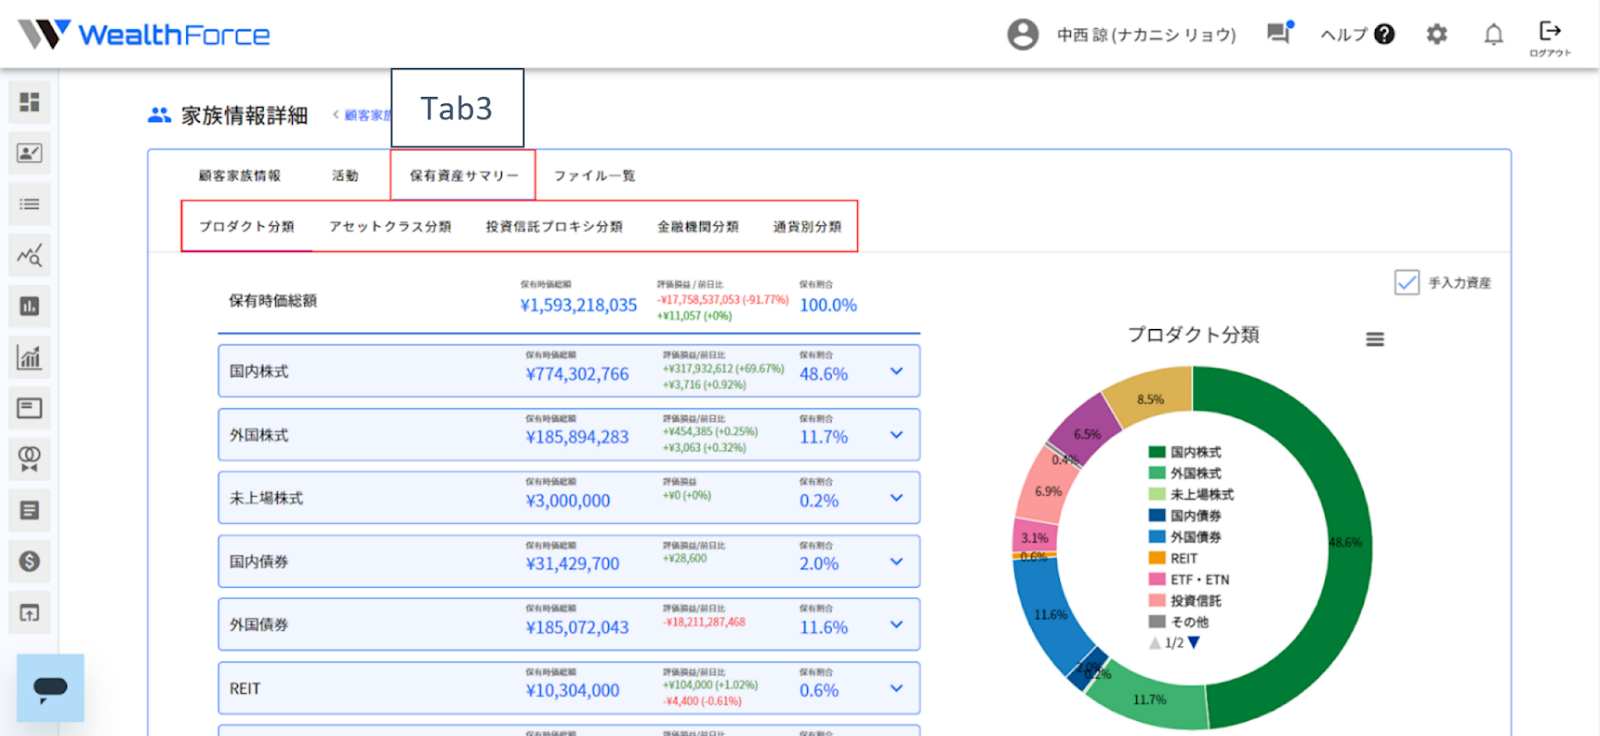1600x736 pixels.
Task: Click the green 48.6% donut segment
Action: tap(1347, 540)
